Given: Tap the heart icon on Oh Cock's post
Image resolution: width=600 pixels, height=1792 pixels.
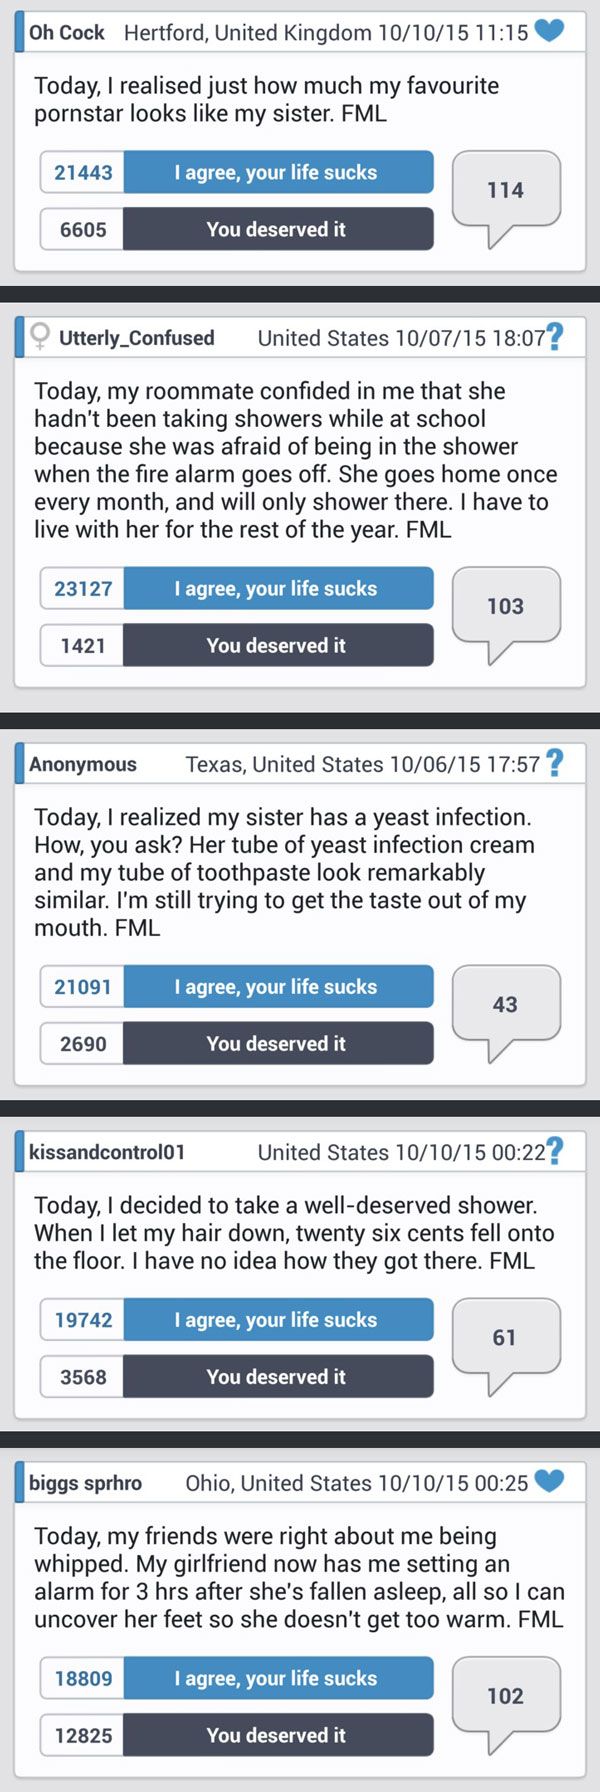Looking at the screenshot, I should coord(549,31).
